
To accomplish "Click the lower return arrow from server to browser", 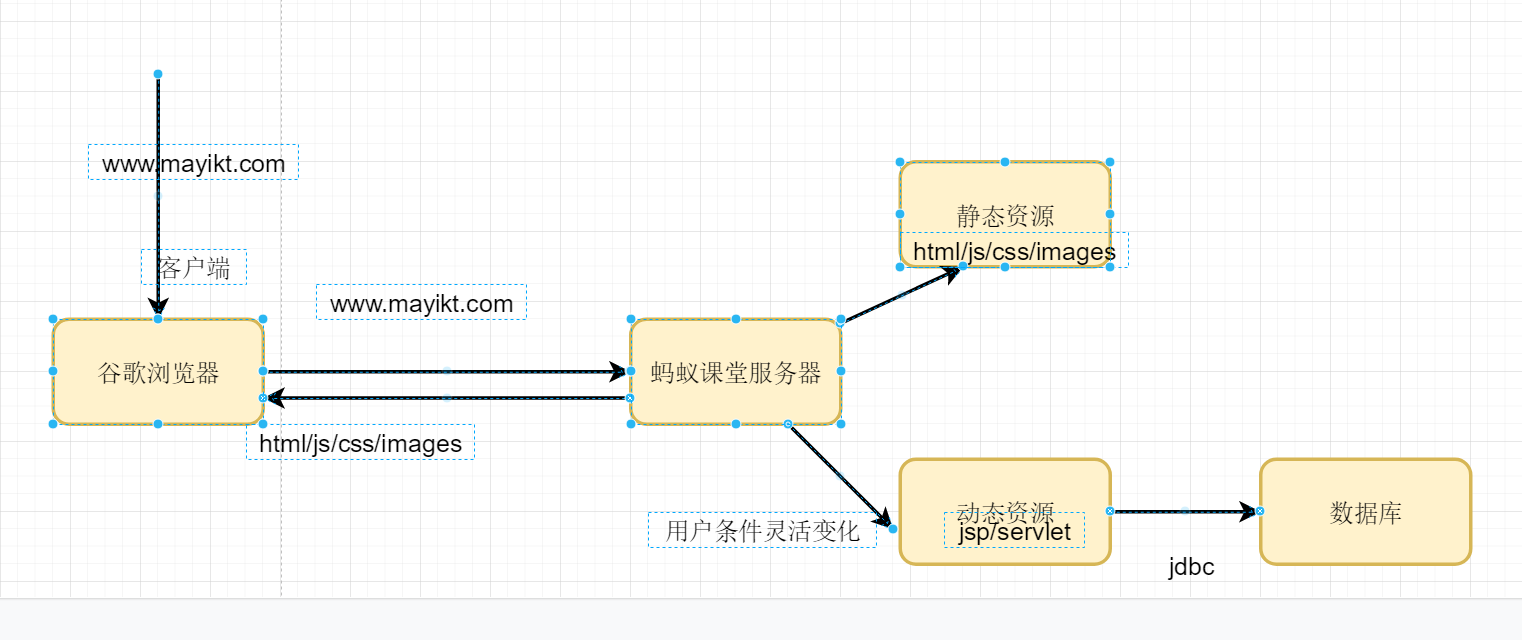I will (446, 398).
